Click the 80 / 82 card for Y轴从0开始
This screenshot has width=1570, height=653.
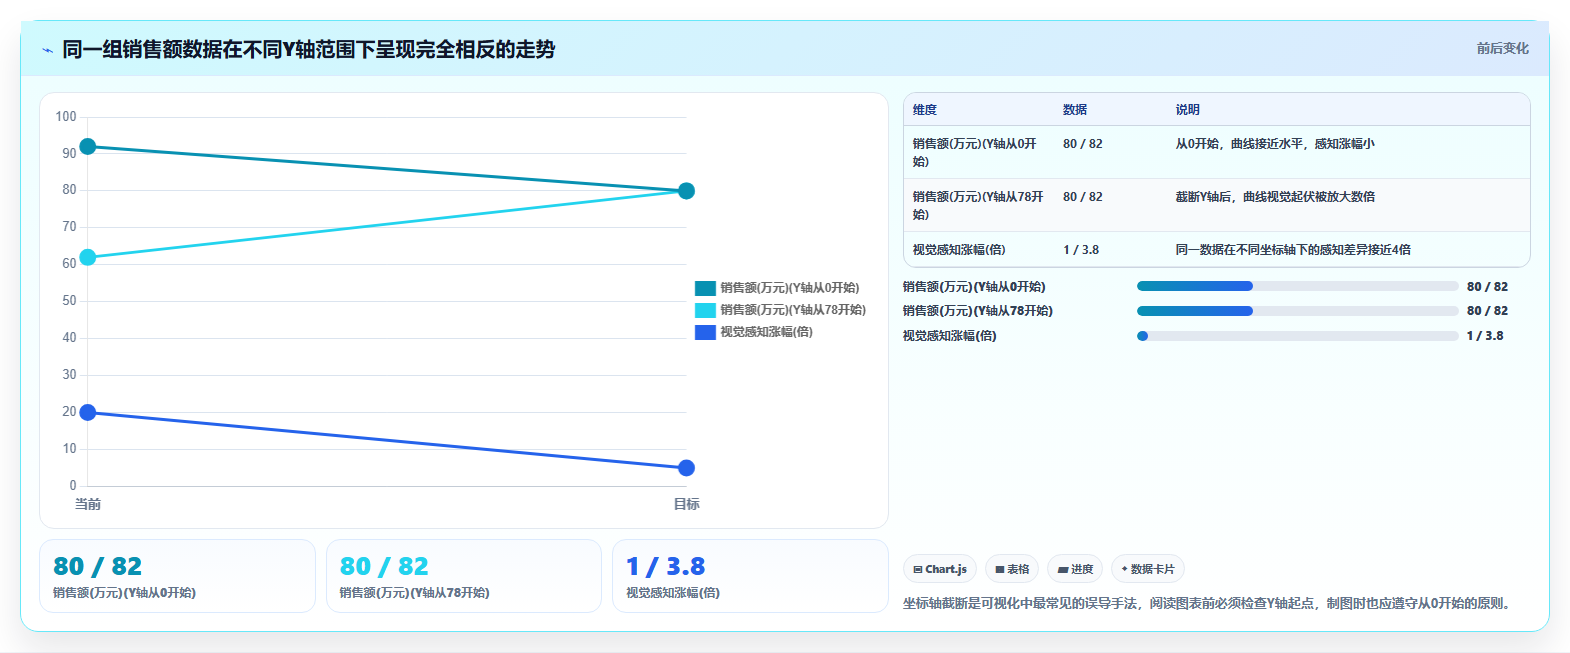click(x=177, y=576)
